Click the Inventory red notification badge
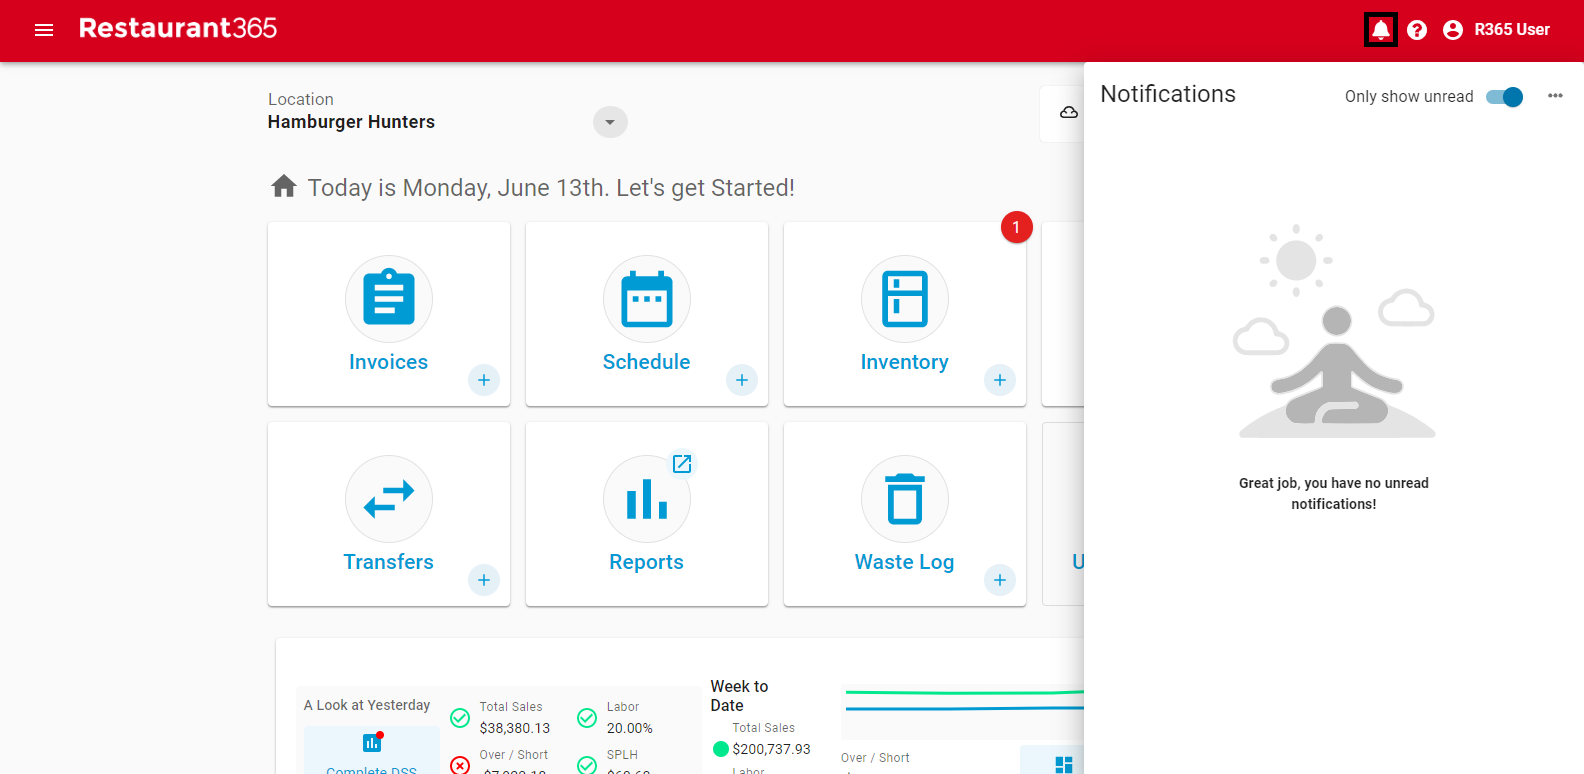Screen dimensions: 1584x774 1016,227
